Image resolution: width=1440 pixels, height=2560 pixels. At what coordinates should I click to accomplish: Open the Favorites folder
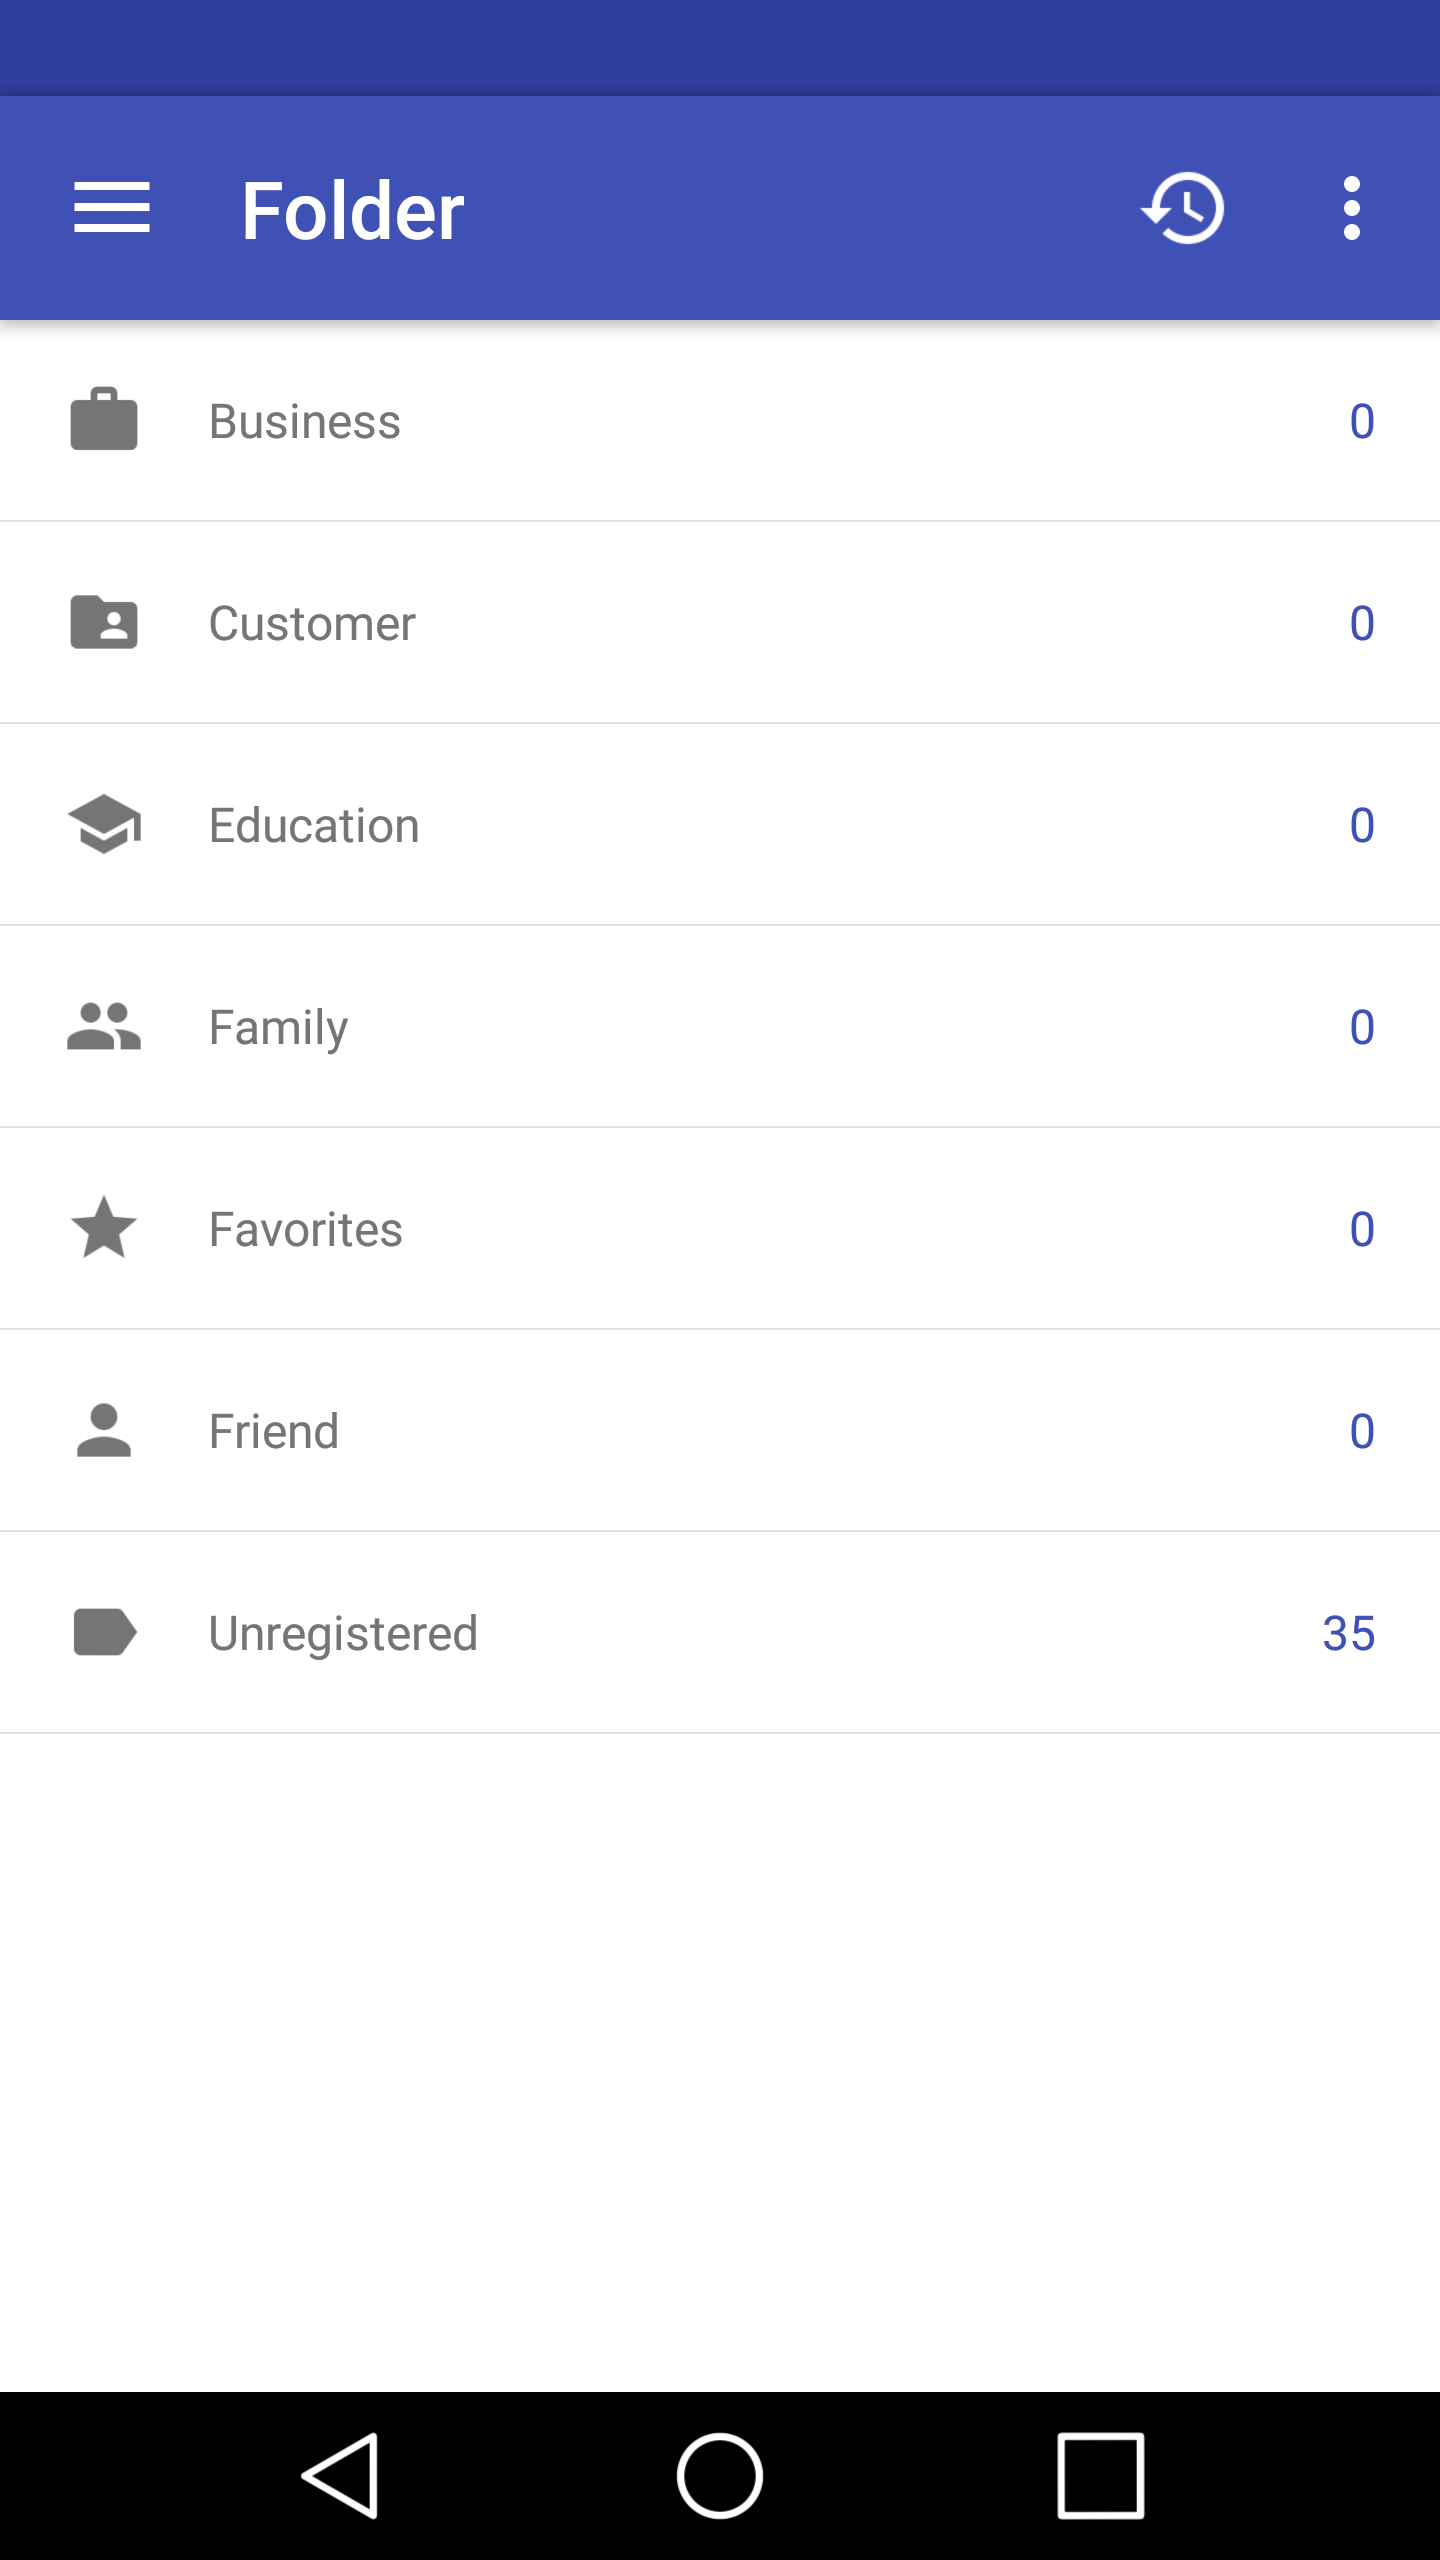[306, 1229]
